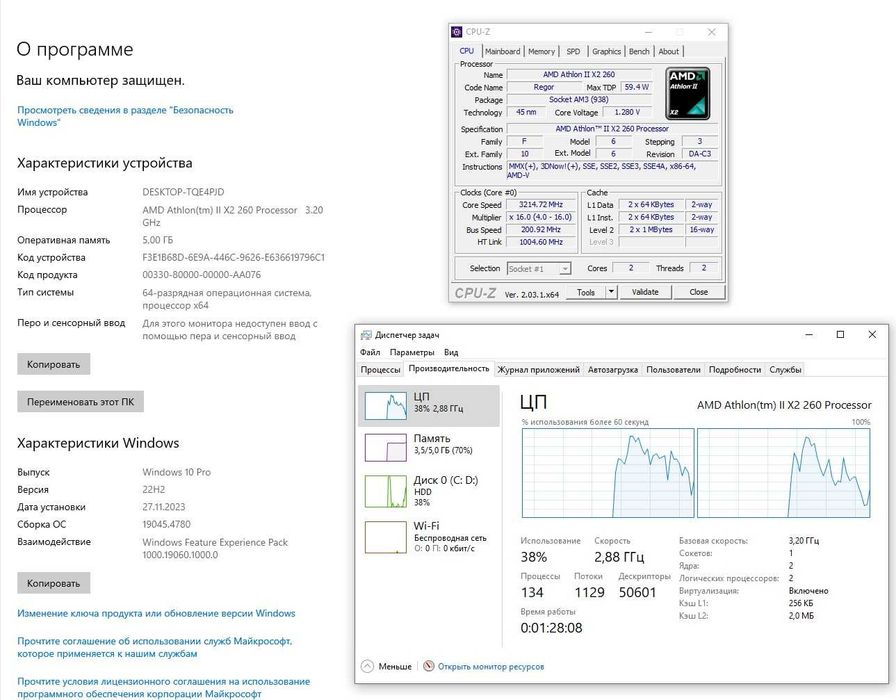The height and width of the screenshot is (700, 896).
Task: Switch to the Memory tab in CPU-Z
Action: 541,51
